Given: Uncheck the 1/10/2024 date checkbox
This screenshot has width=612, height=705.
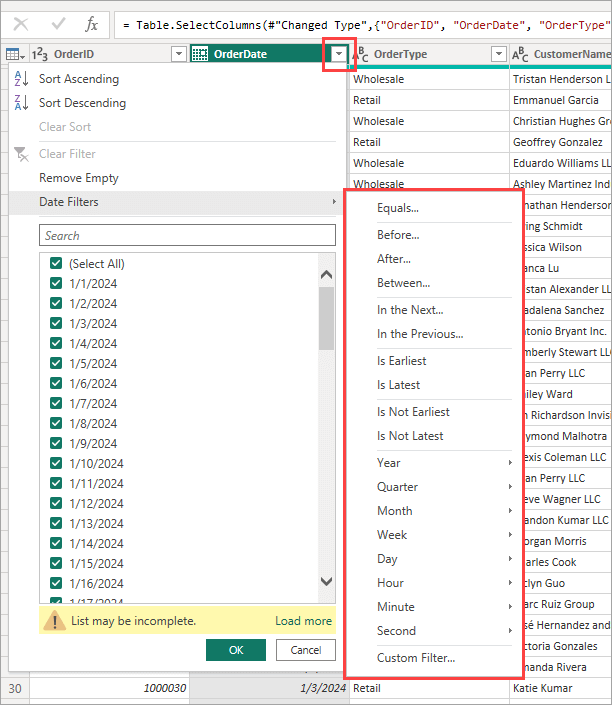Looking at the screenshot, I should pyautogui.click(x=56, y=463).
